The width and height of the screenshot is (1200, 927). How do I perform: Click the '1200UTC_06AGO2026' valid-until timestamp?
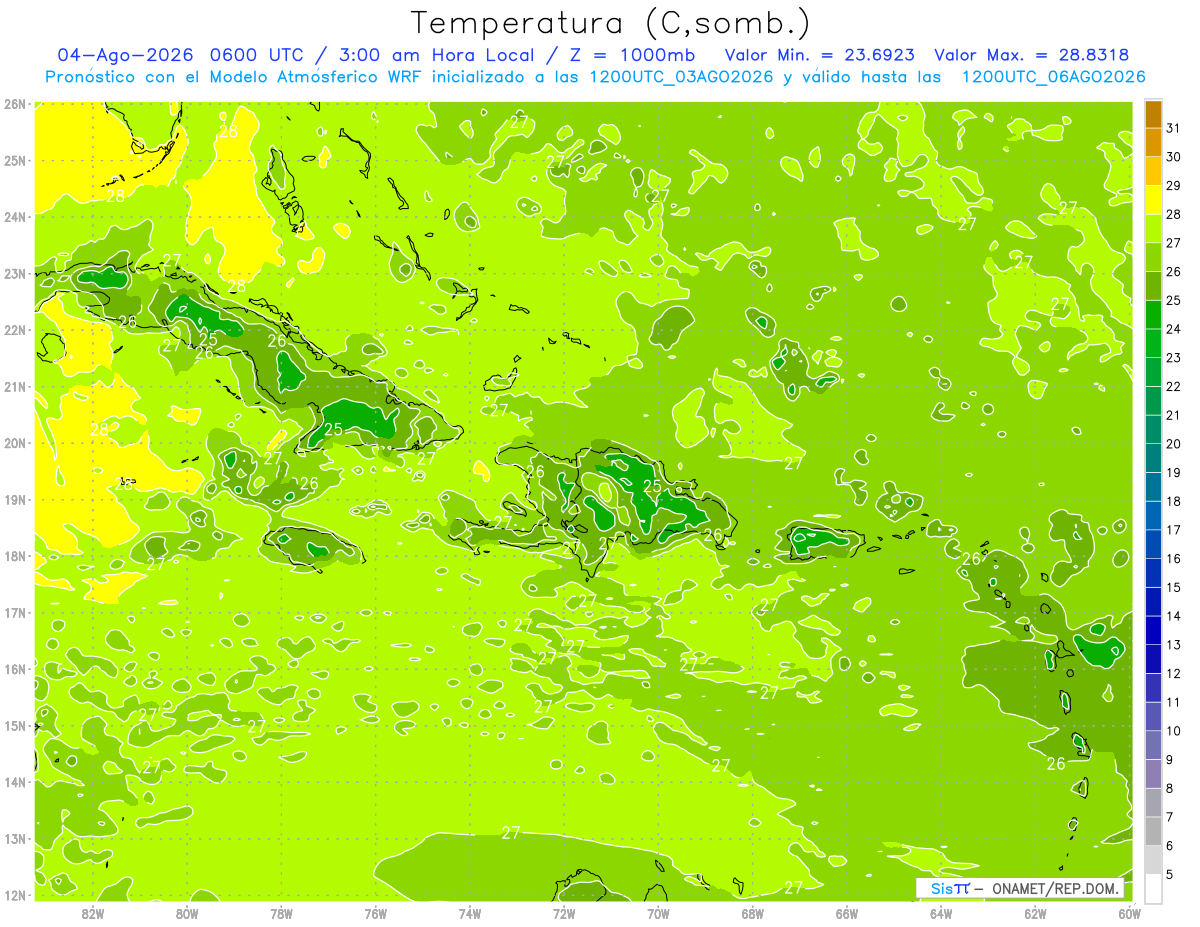[x=1052, y=77]
